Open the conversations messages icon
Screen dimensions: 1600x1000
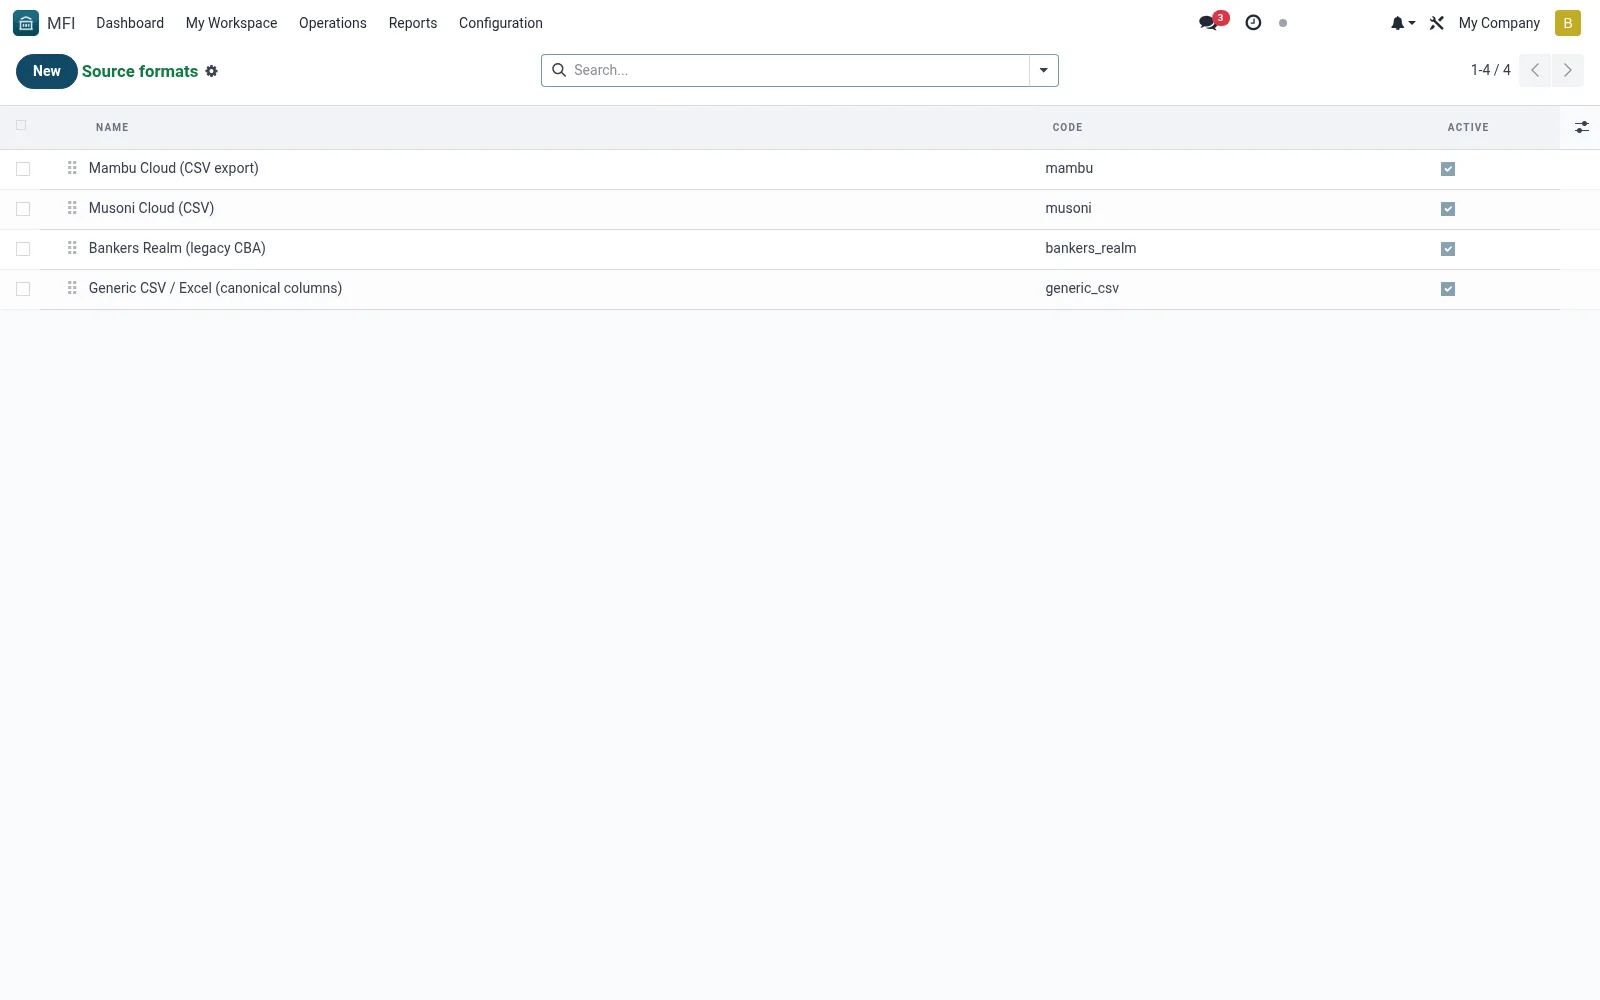1209,23
